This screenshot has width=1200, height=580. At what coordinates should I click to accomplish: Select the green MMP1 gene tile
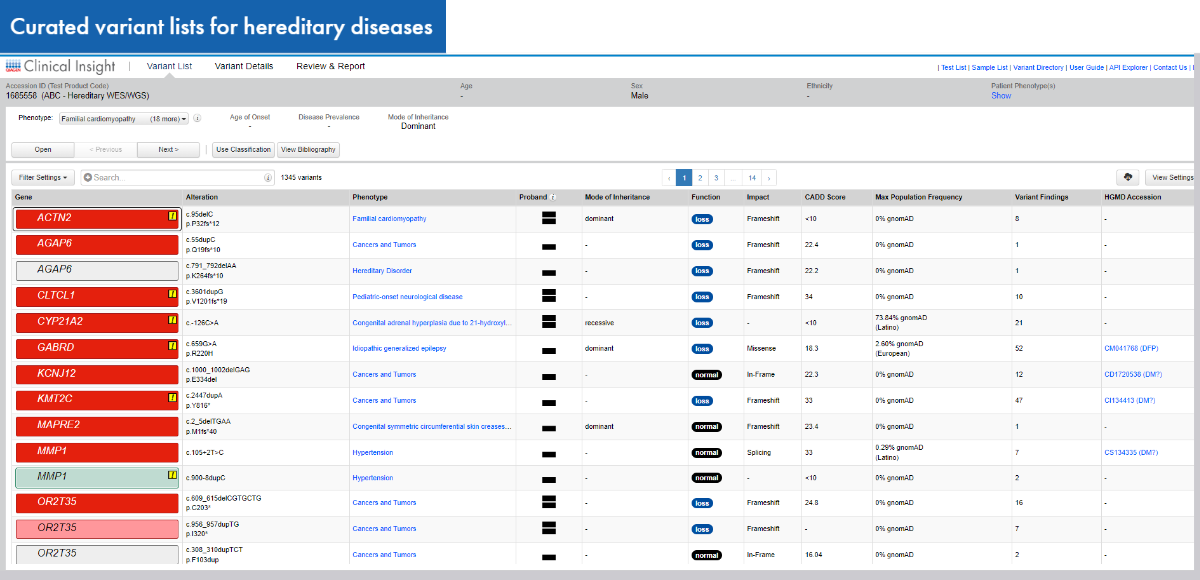pos(96,478)
